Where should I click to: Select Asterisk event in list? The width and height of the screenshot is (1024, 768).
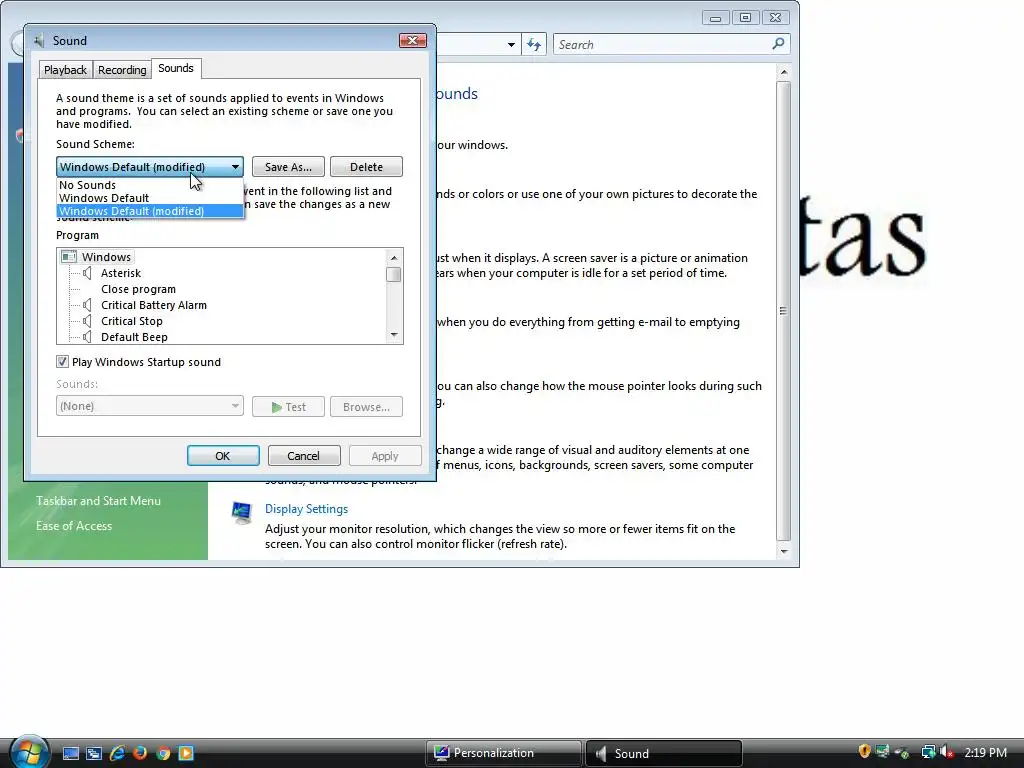(121, 273)
